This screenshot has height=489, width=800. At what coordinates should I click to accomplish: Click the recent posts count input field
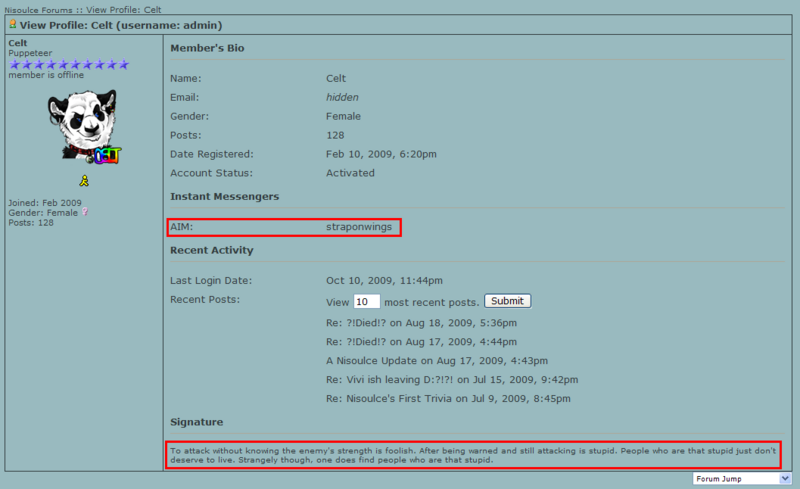point(366,301)
